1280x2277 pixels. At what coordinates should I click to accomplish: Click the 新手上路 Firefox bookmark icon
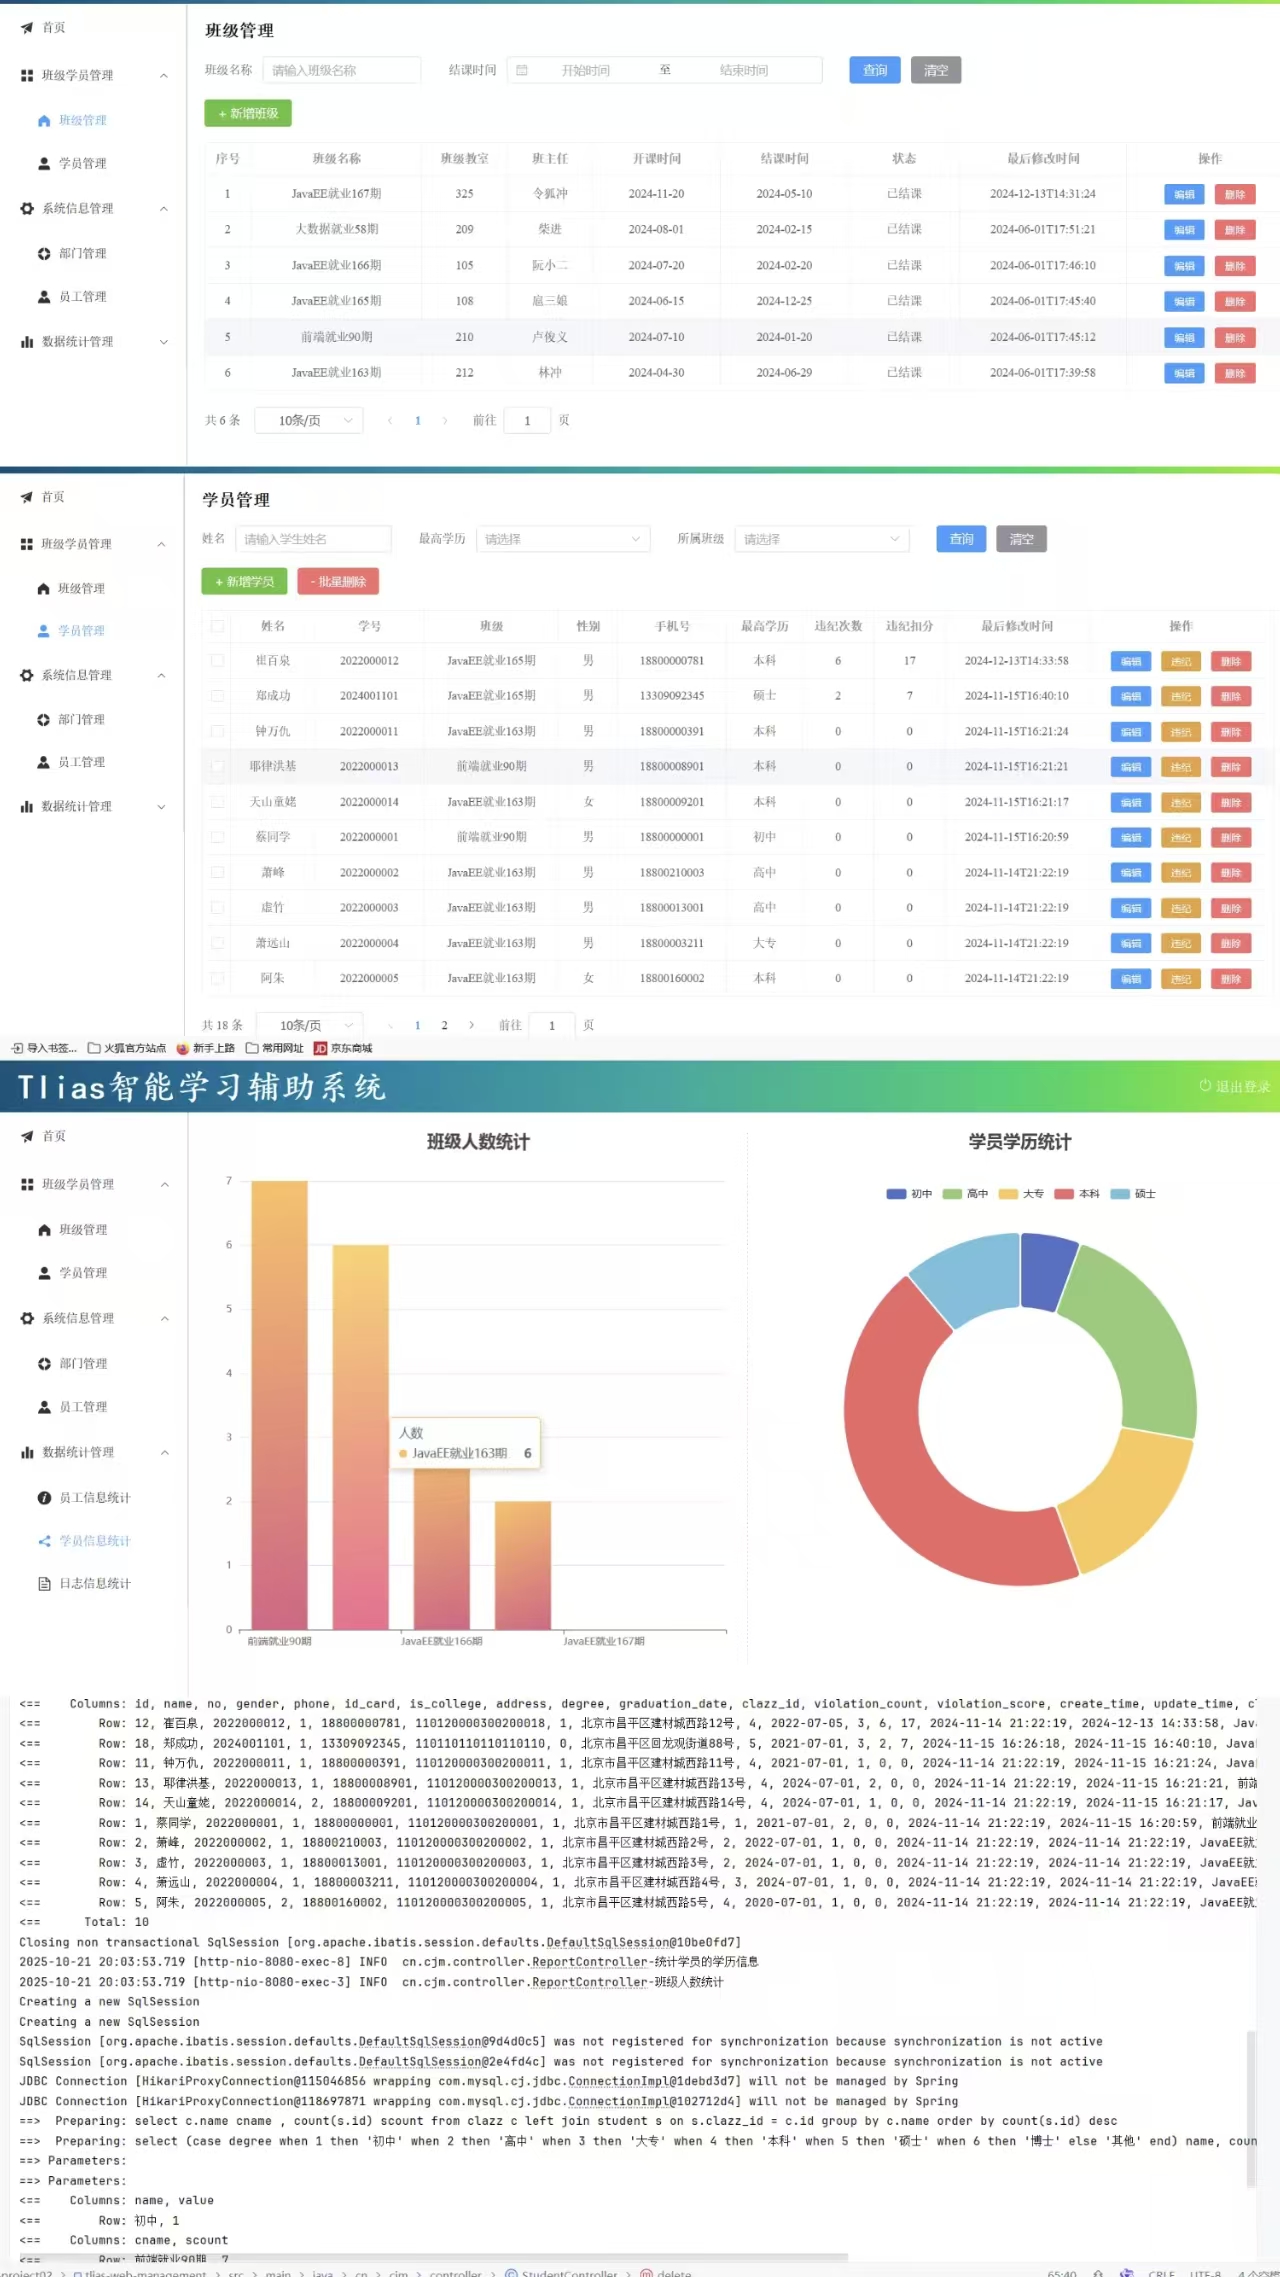182,1048
